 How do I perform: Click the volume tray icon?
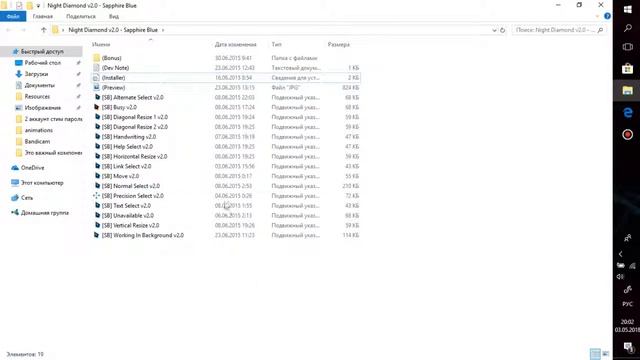click(620, 276)
